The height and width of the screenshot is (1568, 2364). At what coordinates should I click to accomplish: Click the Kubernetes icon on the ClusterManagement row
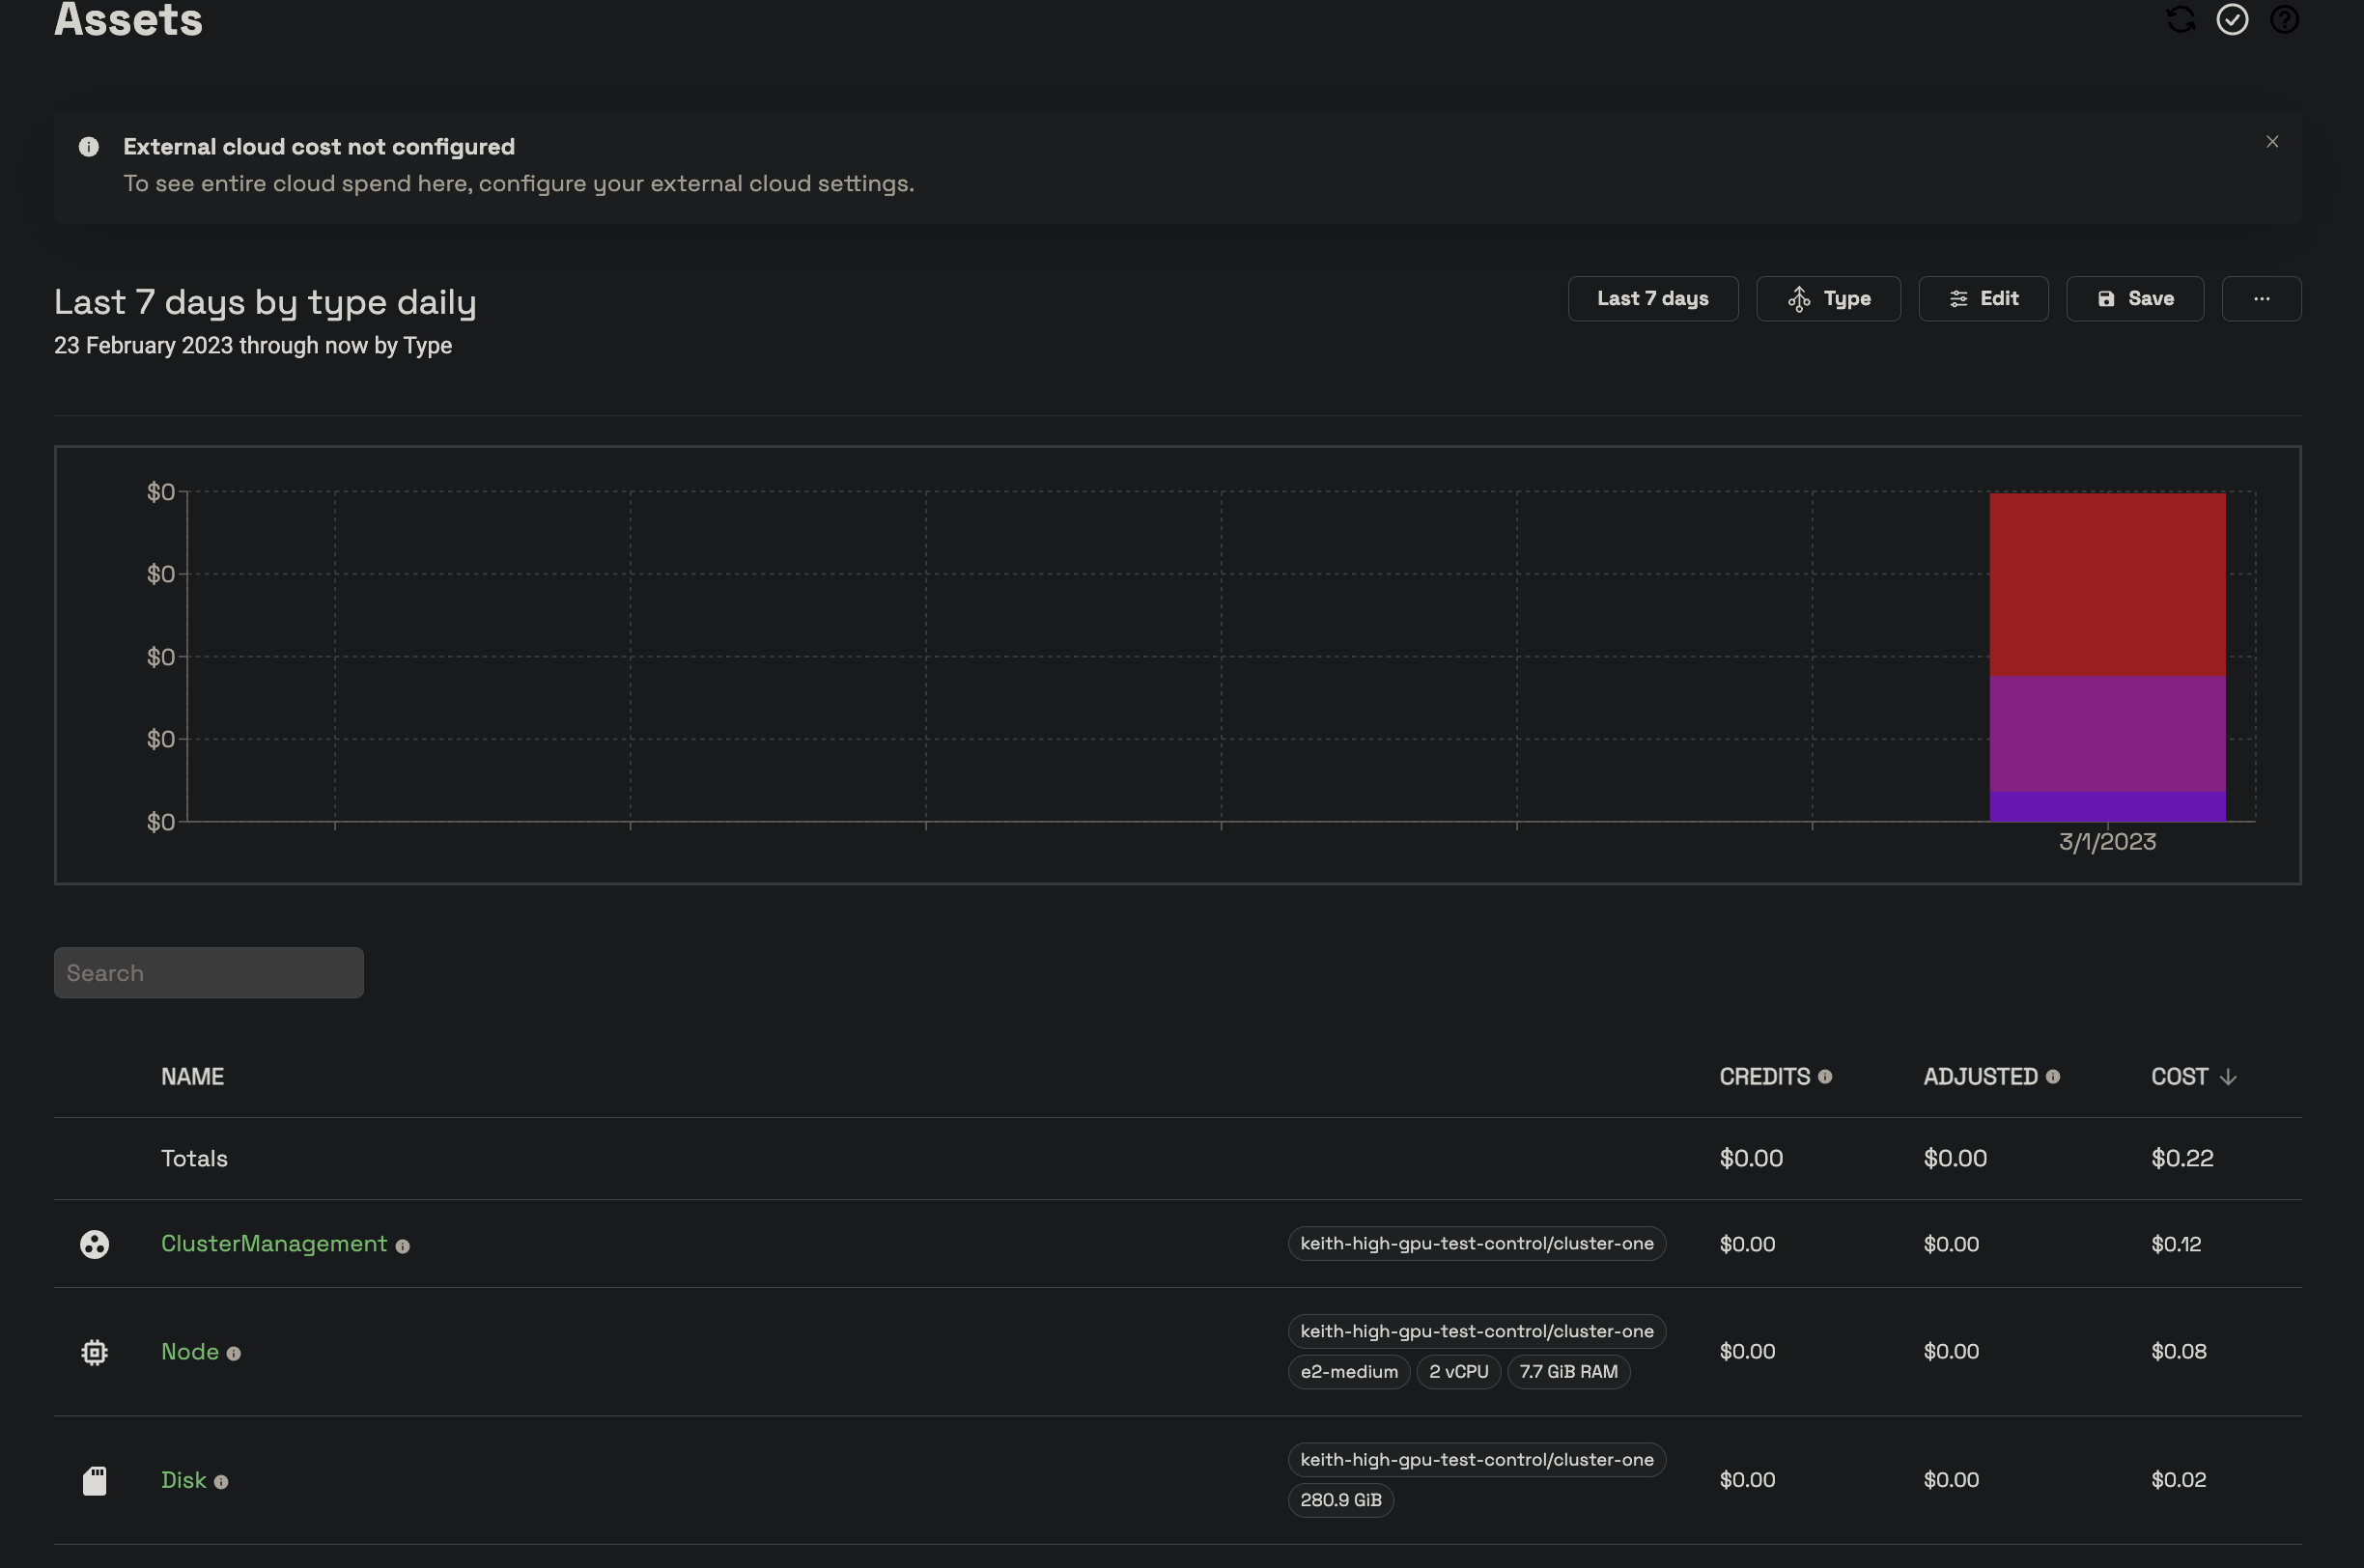point(94,1245)
